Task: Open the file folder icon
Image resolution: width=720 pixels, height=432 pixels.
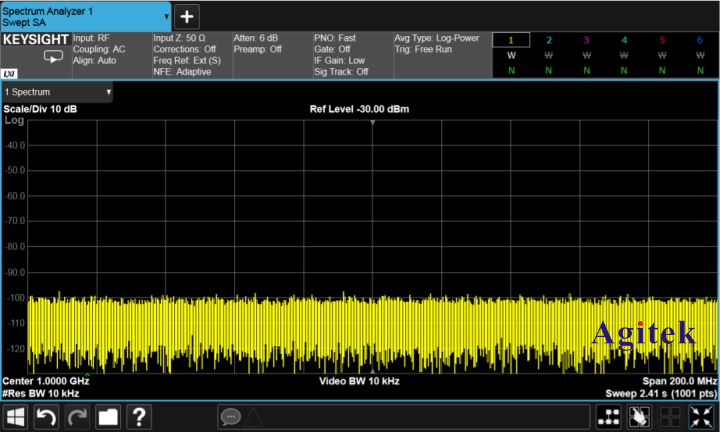Action: (108, 416)
